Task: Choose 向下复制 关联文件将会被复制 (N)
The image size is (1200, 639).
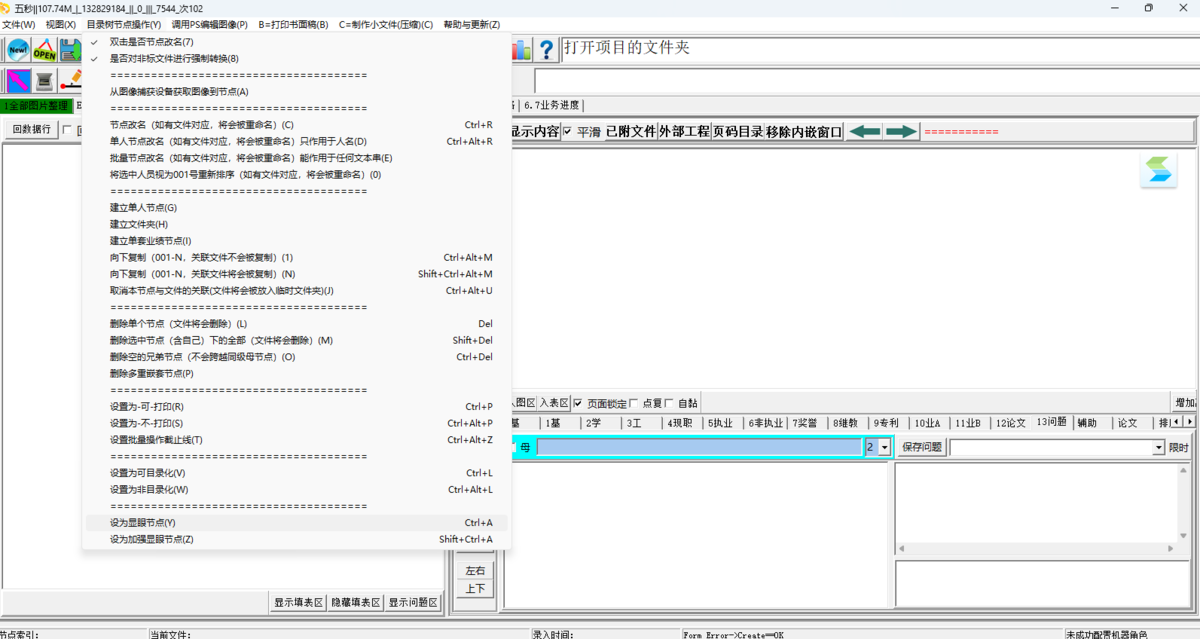Action: (297, 274)
